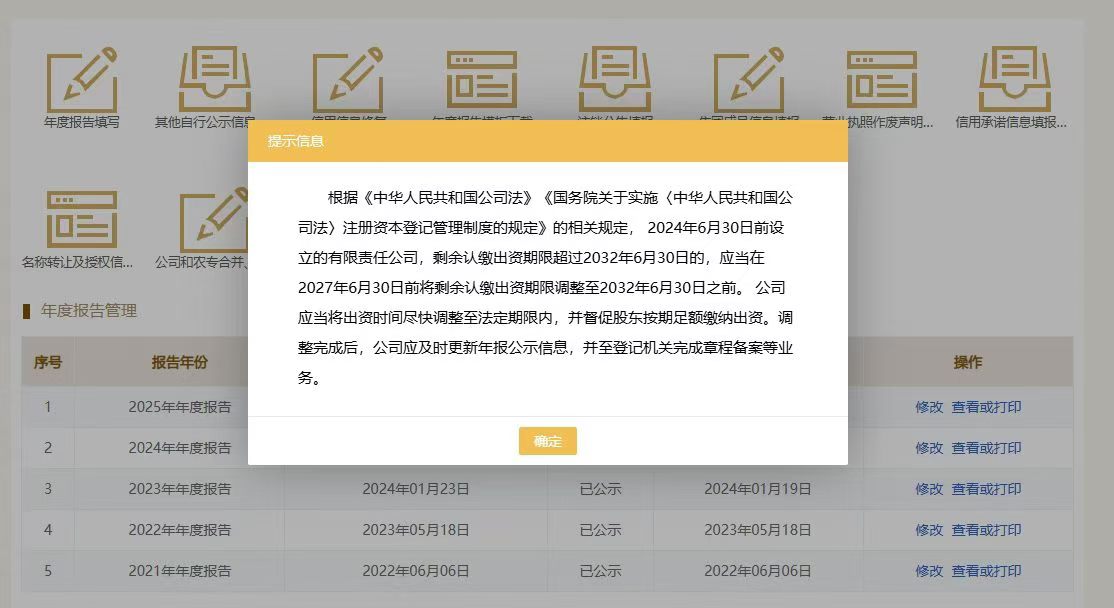Open the 营业执照作废声明 icon
This screenshot has height=608, width=1114.
click(882, 80)
